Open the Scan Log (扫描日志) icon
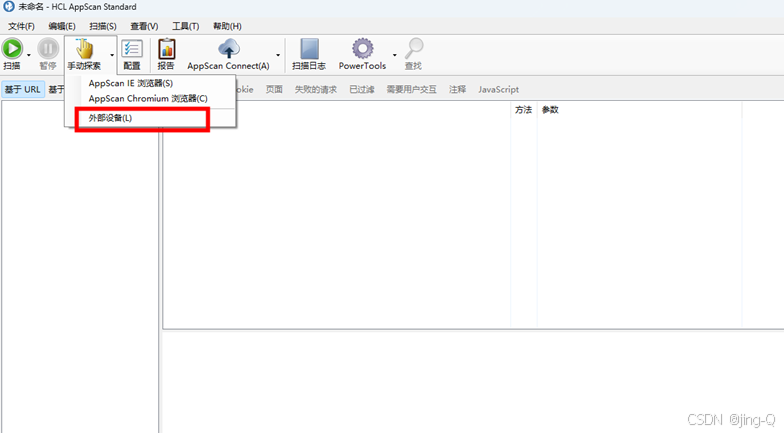784x433 pixels. [x=309, y=49]
